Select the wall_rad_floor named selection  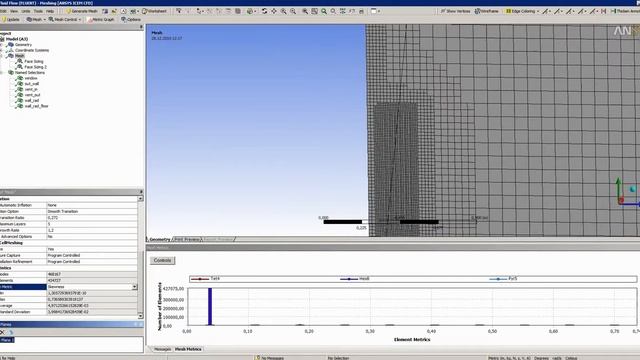point(36,106)
